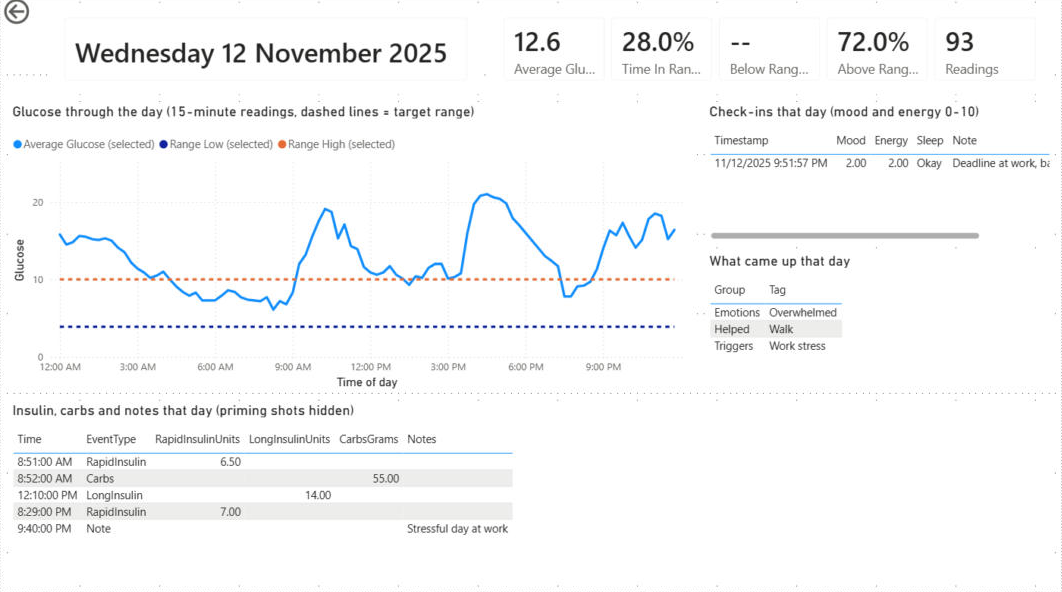The image size is (1062, 592).
Task: Click the Check-ins that day visual title
Action: tap(844, 112)
